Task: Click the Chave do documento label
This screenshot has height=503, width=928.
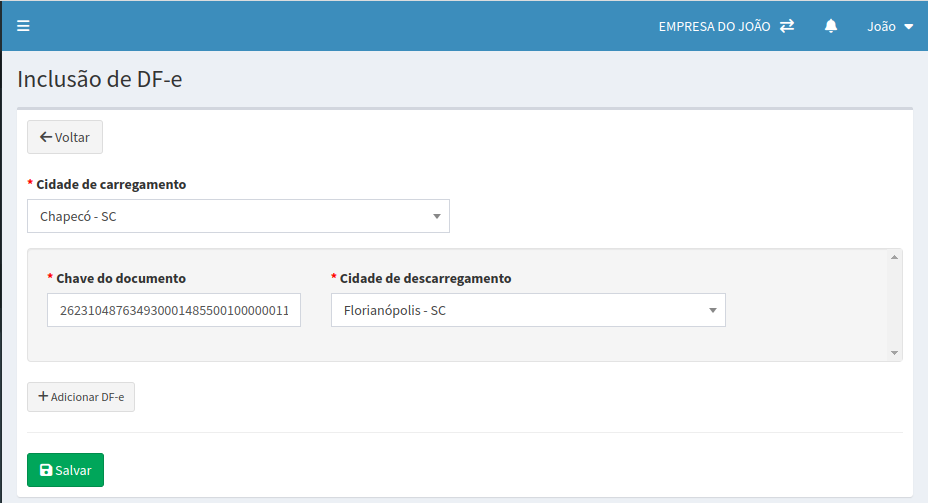Action: coord(121,278)
